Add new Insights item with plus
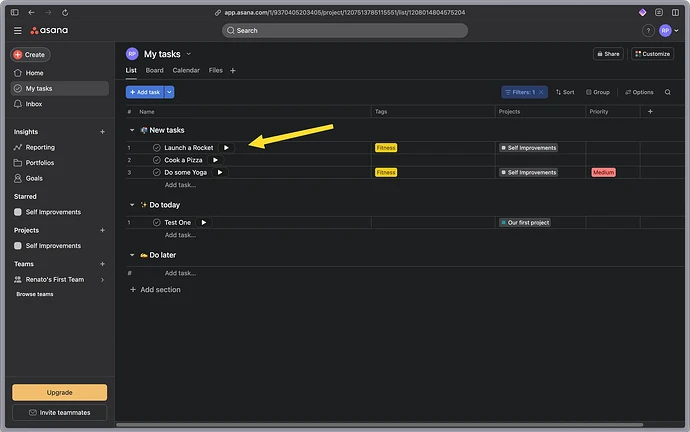 102,132
